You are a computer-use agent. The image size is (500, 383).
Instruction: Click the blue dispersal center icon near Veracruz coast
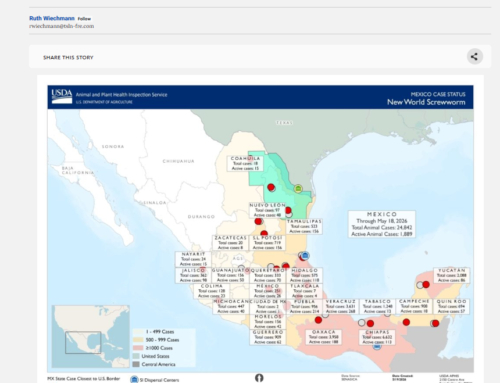point(305,256)
